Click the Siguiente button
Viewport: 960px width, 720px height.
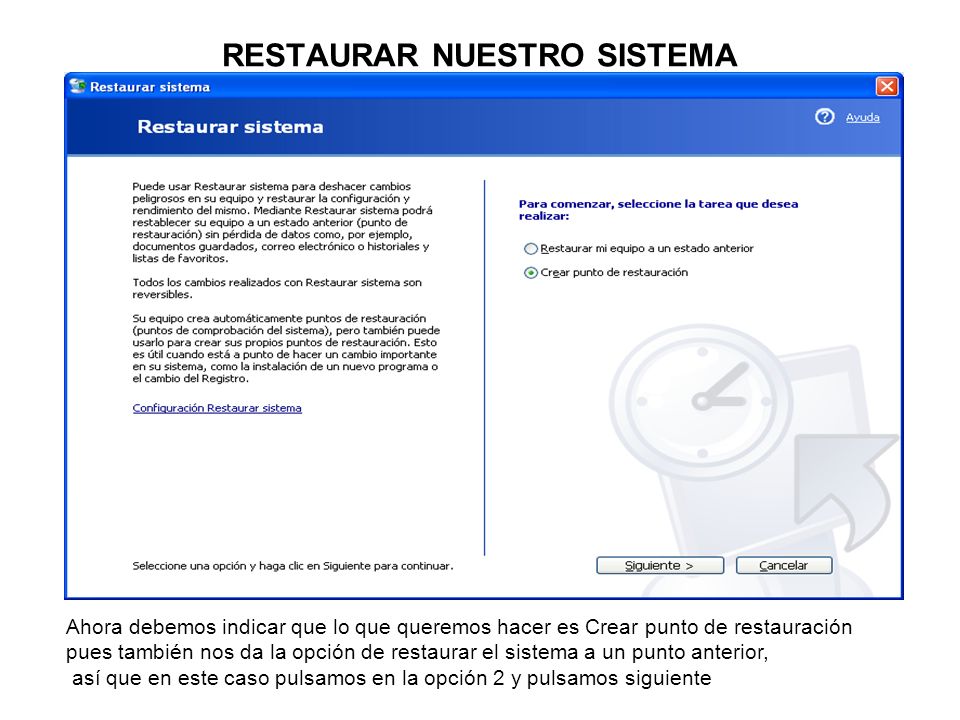(x=660, y=566)
